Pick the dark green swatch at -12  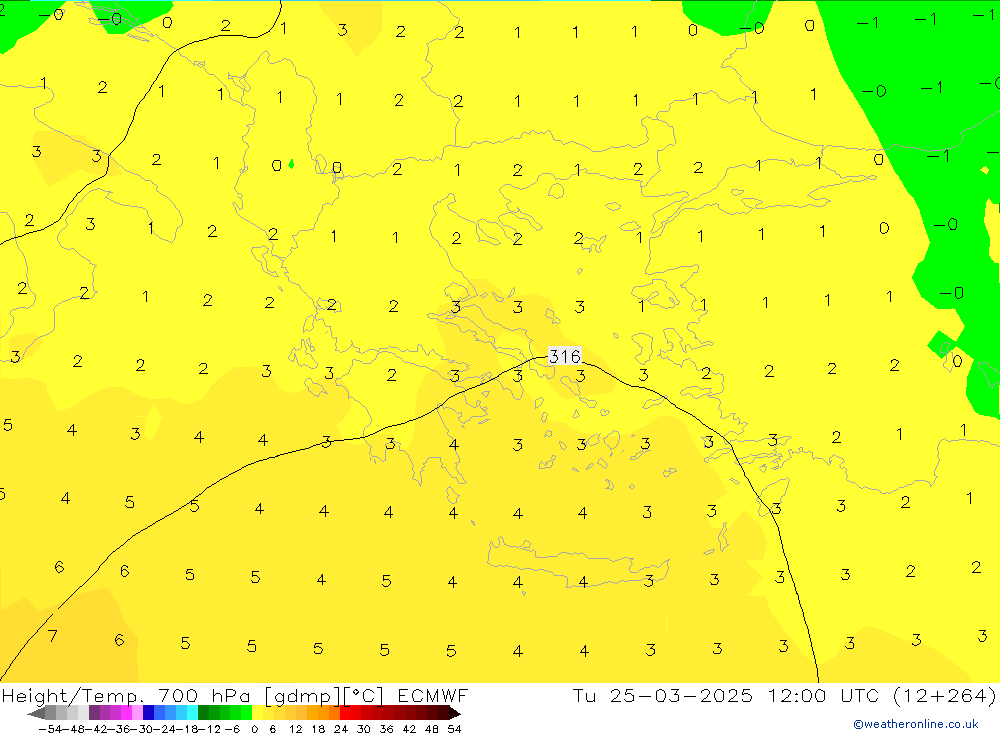click(203, 713)
